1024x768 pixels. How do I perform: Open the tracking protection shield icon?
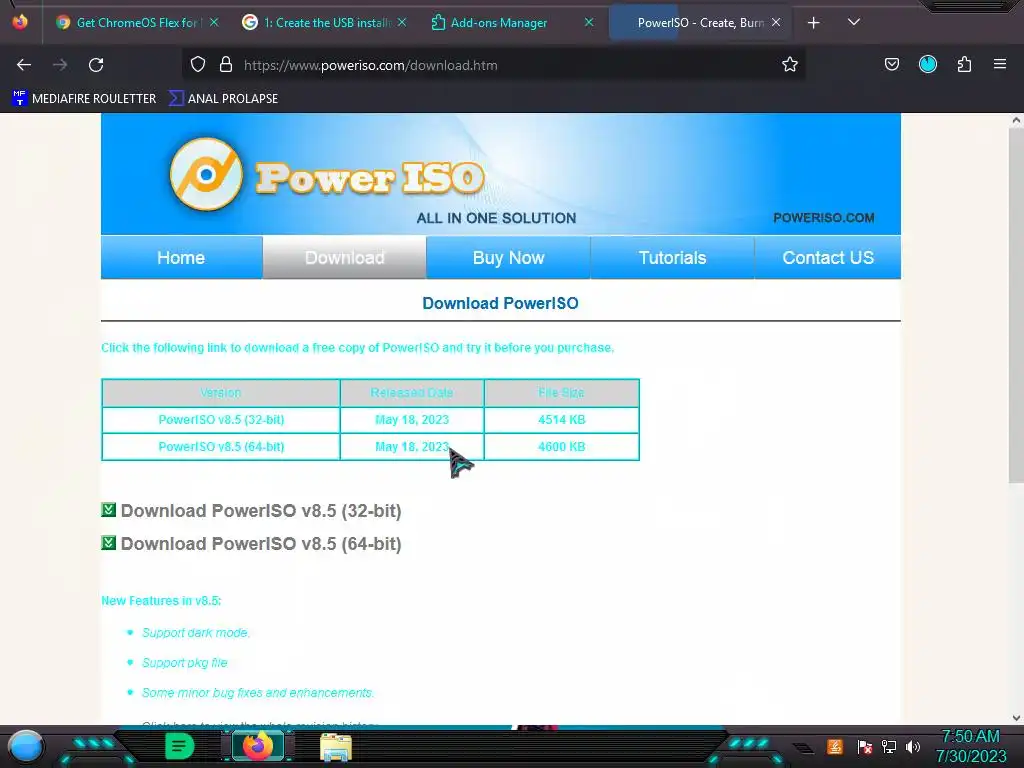[x=198, y=65]
